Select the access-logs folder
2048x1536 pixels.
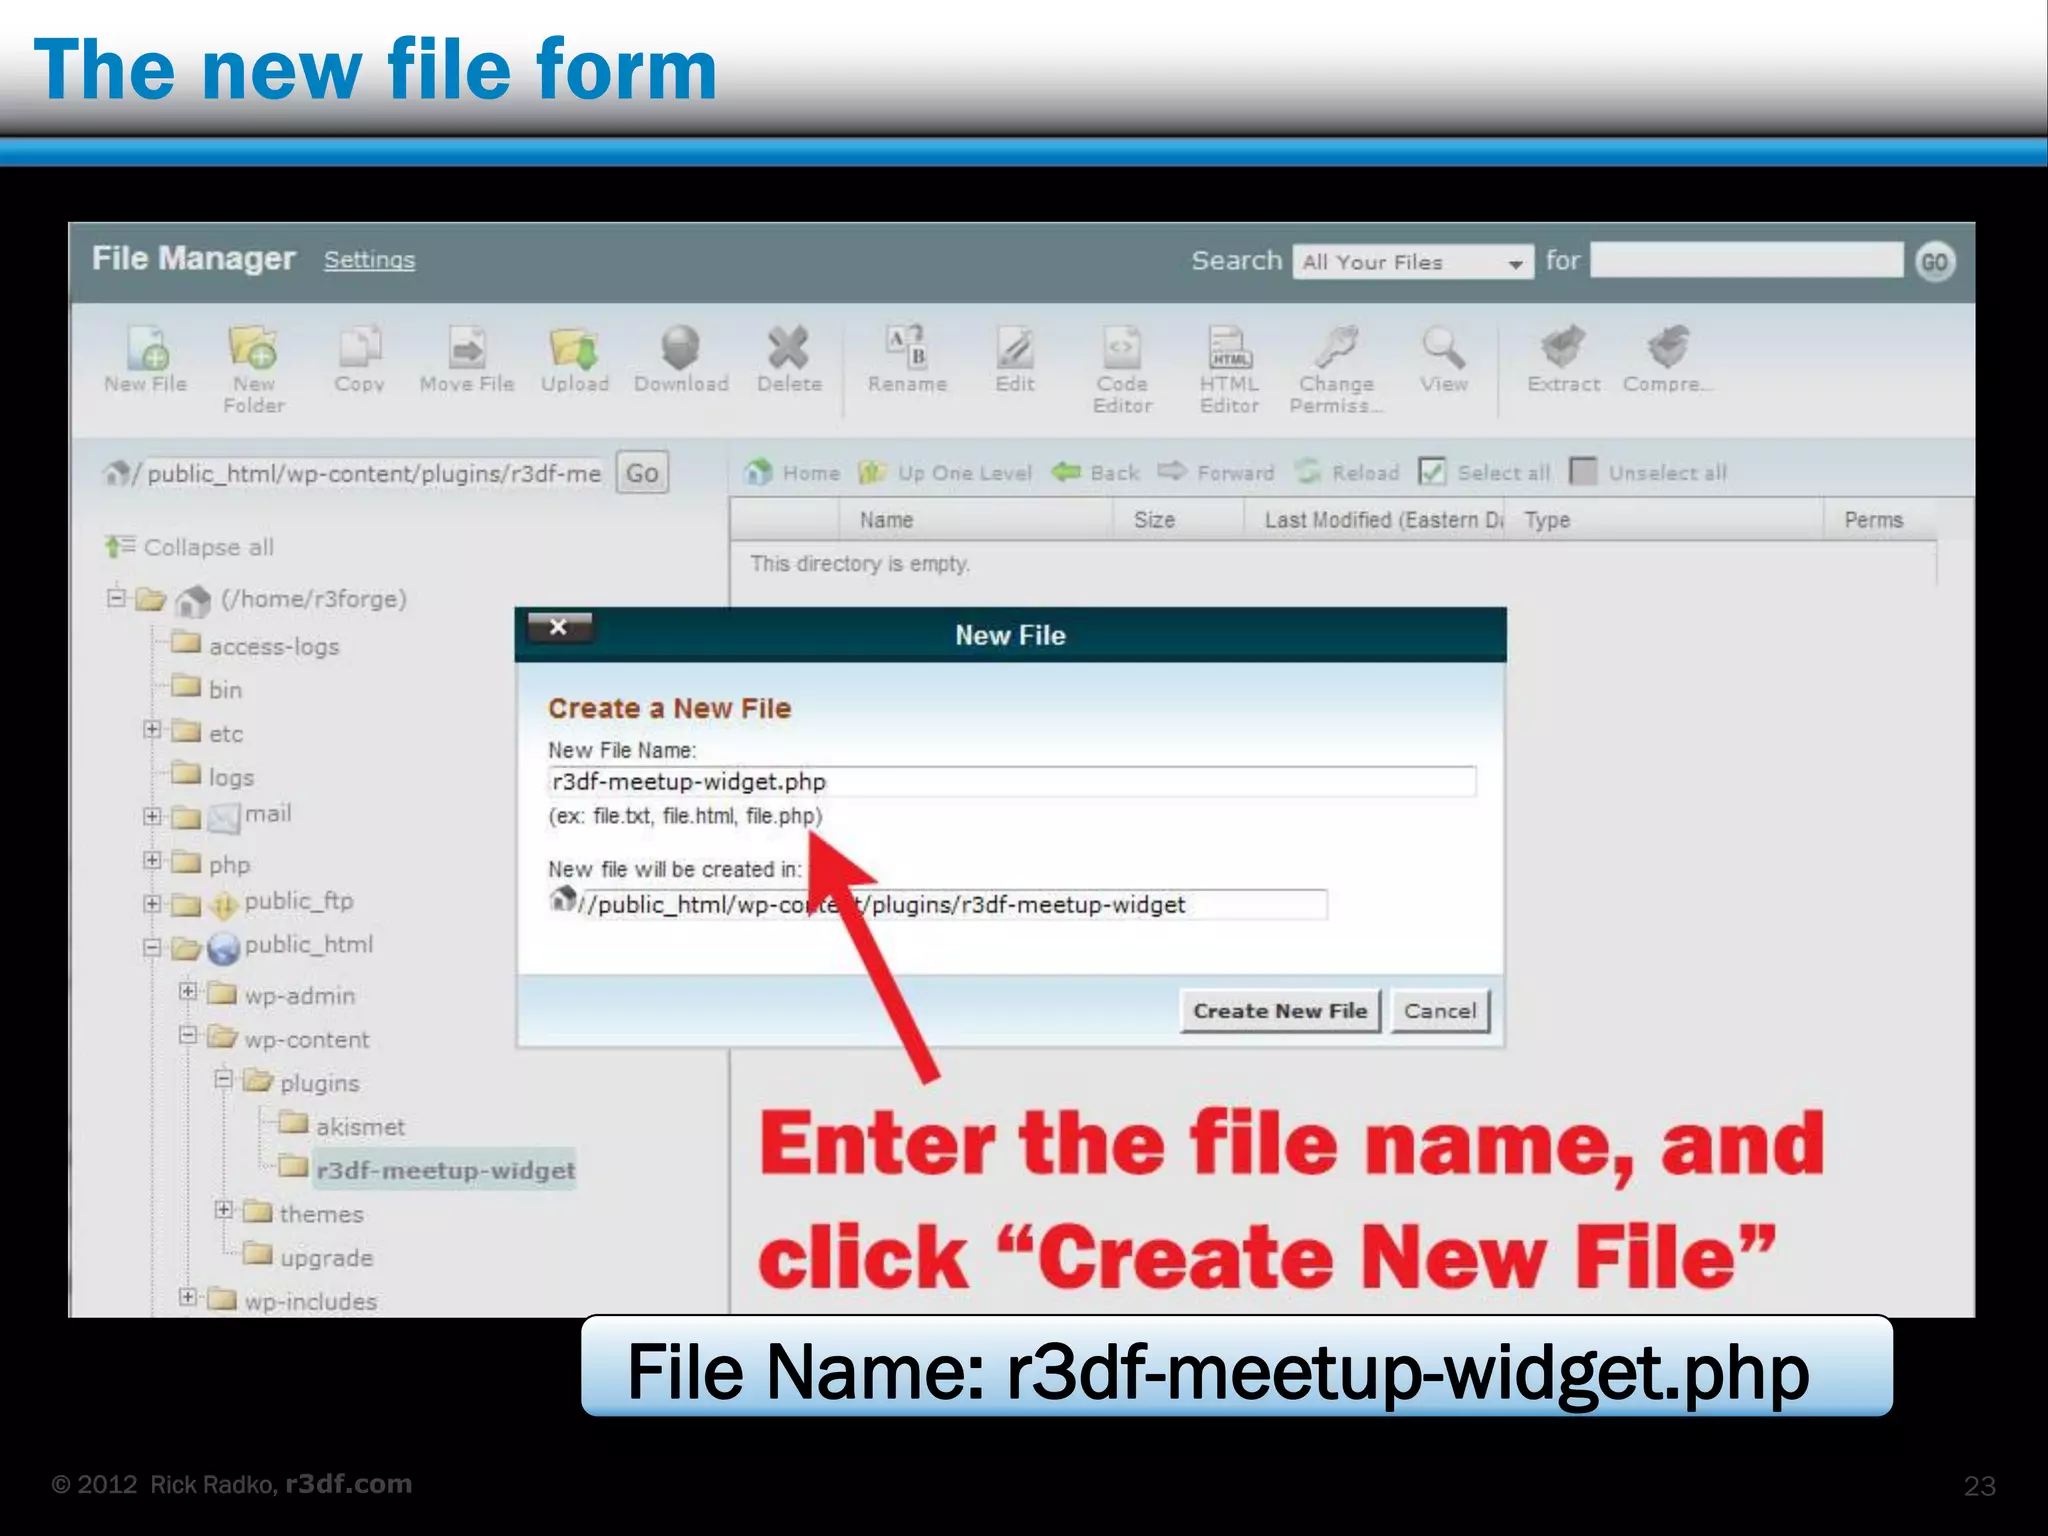(x=256, y=645)
